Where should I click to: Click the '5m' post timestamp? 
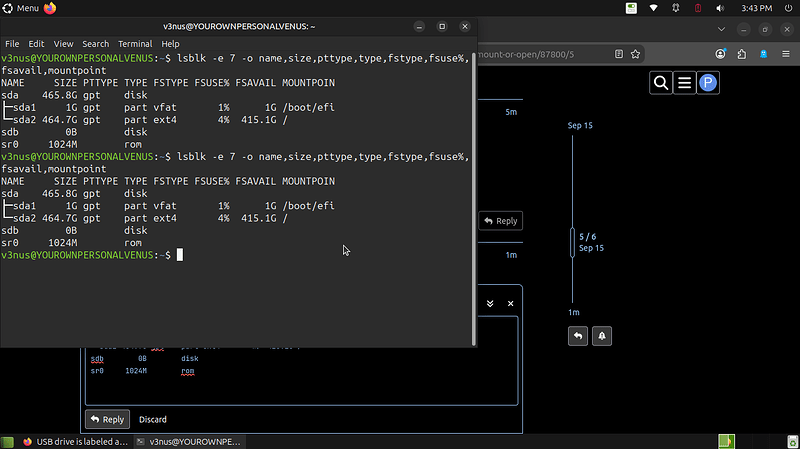tap(511, 112)
